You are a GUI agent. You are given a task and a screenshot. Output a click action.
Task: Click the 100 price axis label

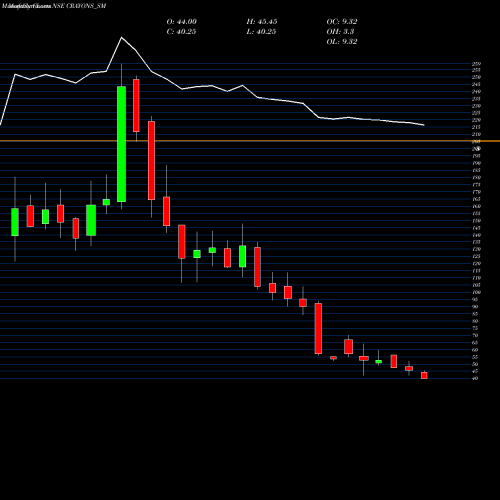pos(476,292)
